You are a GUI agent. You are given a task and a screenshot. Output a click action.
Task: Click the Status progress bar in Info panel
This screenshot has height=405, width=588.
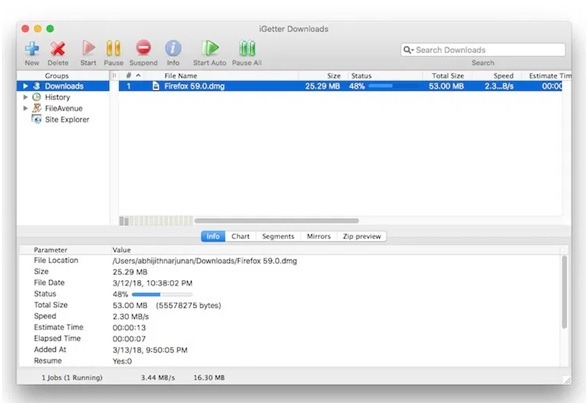click(x=162, y=294)
